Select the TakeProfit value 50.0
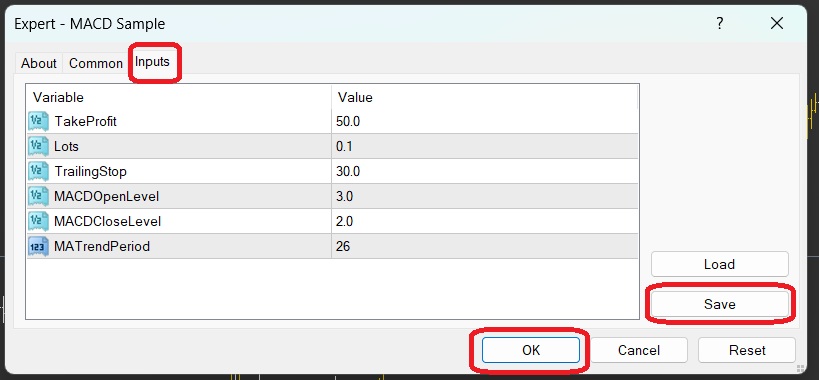Image resolution: width=819 pixels, height=380 pixels. click(x=348, y=122)
